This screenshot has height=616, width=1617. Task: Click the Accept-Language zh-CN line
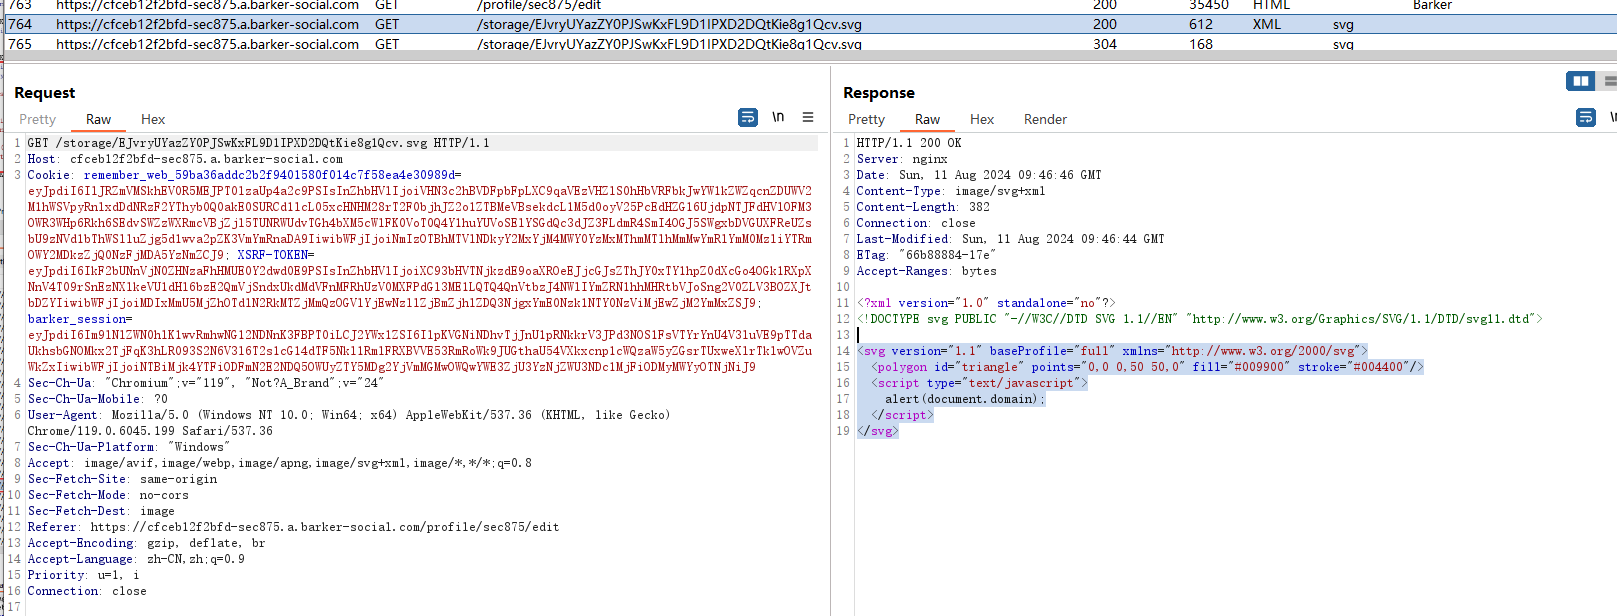pos(136,559)
